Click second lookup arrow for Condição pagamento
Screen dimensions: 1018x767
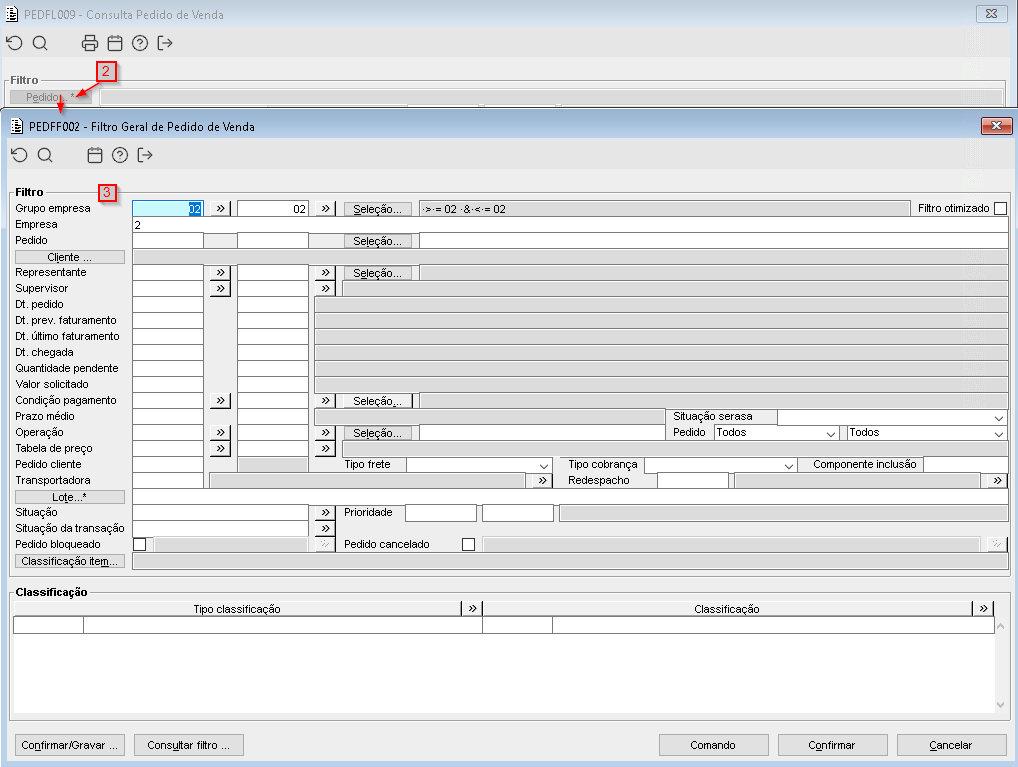coord(325,401)
